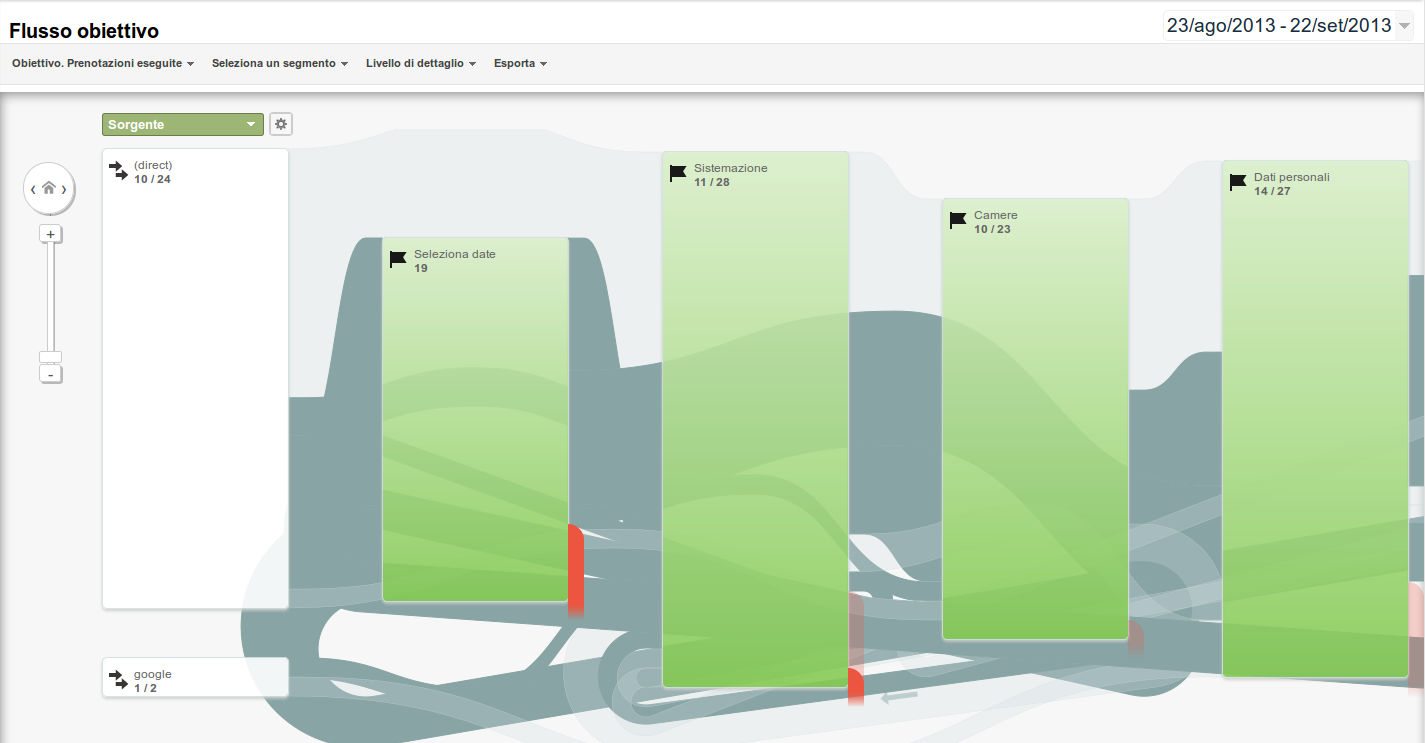Click the minus zoom-out button
The width and height of the screenshot is (1425, 743).
tap(51, 374)
